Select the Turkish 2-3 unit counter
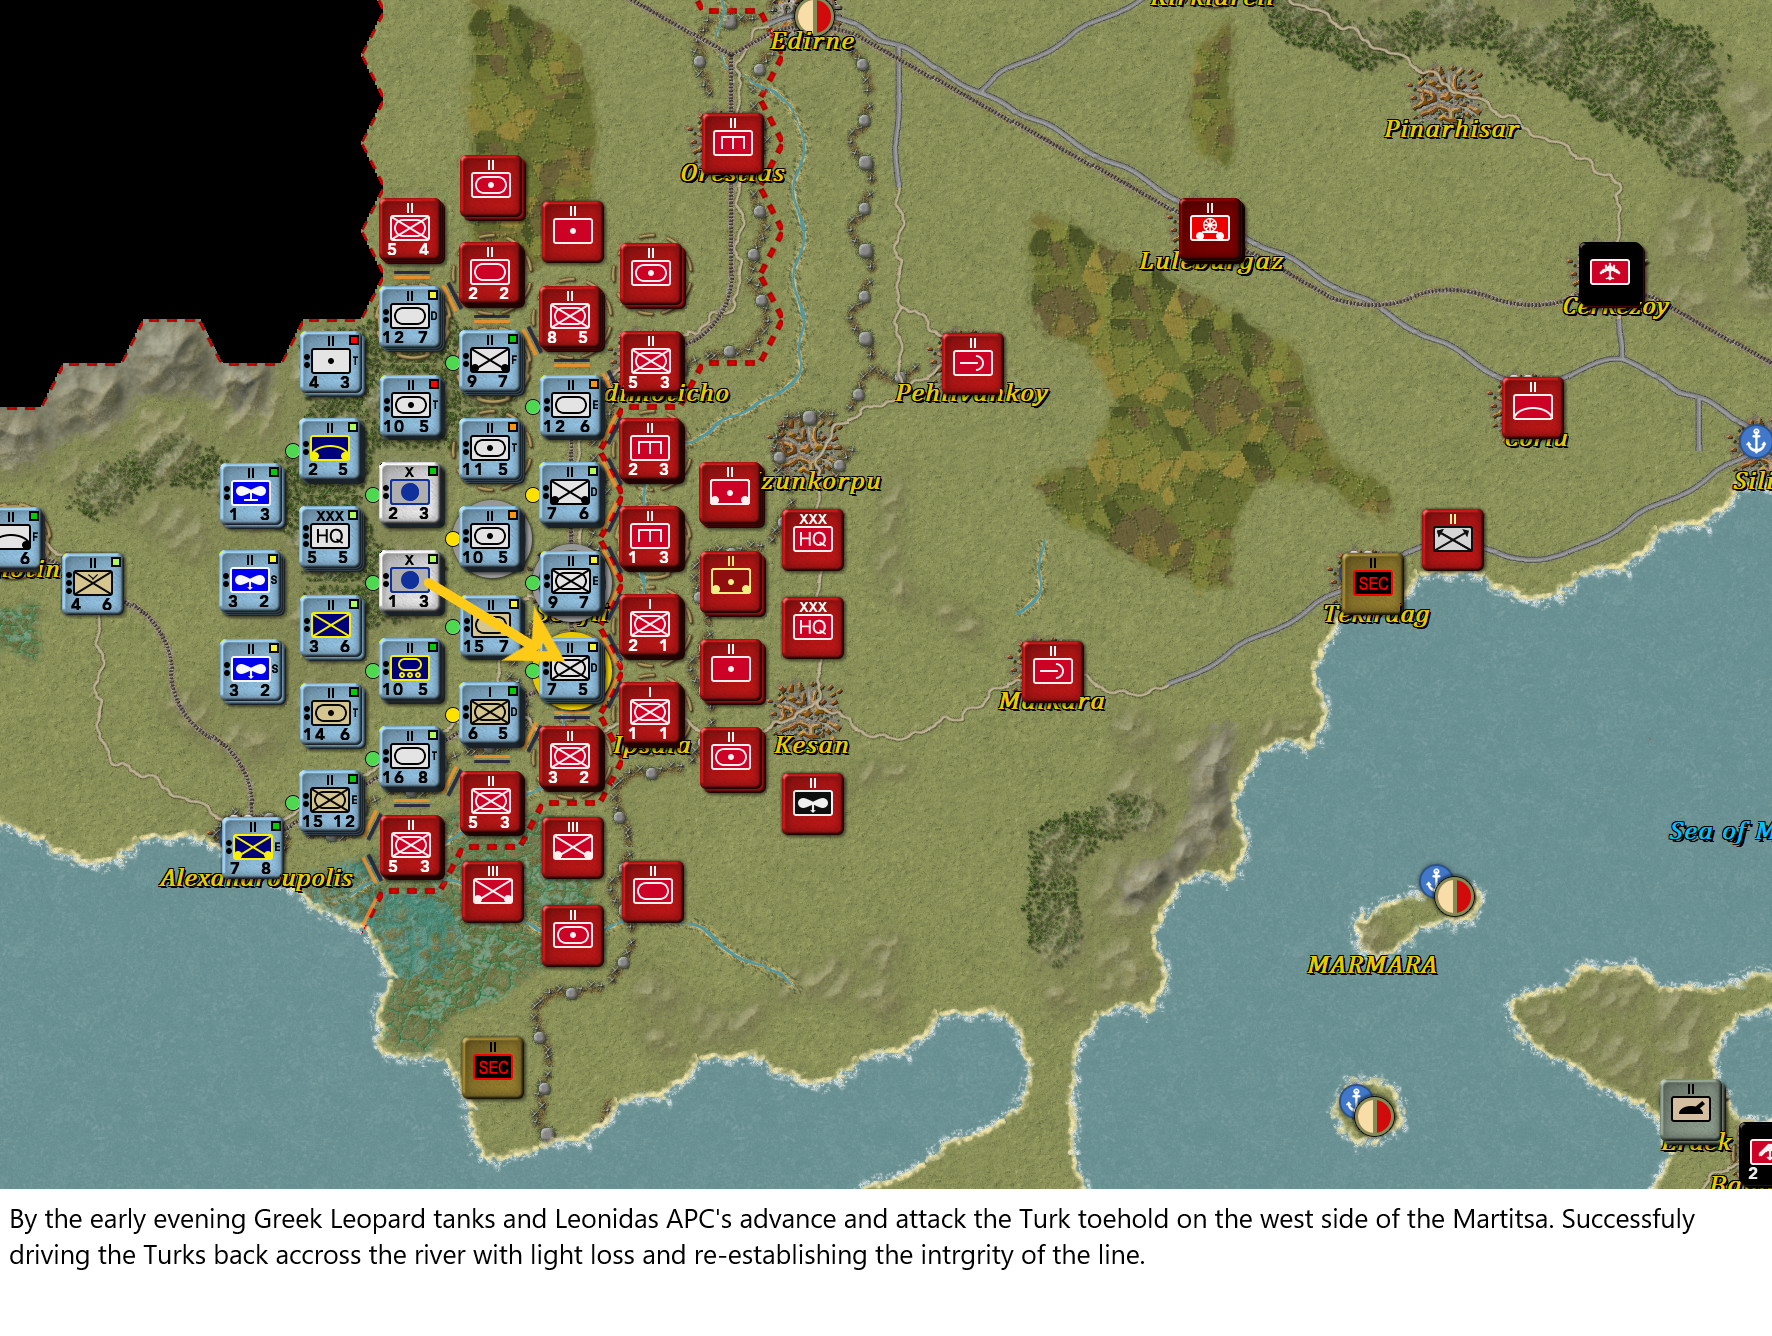The width and height of the screenshot is (1772, 1336). [651, 450]
